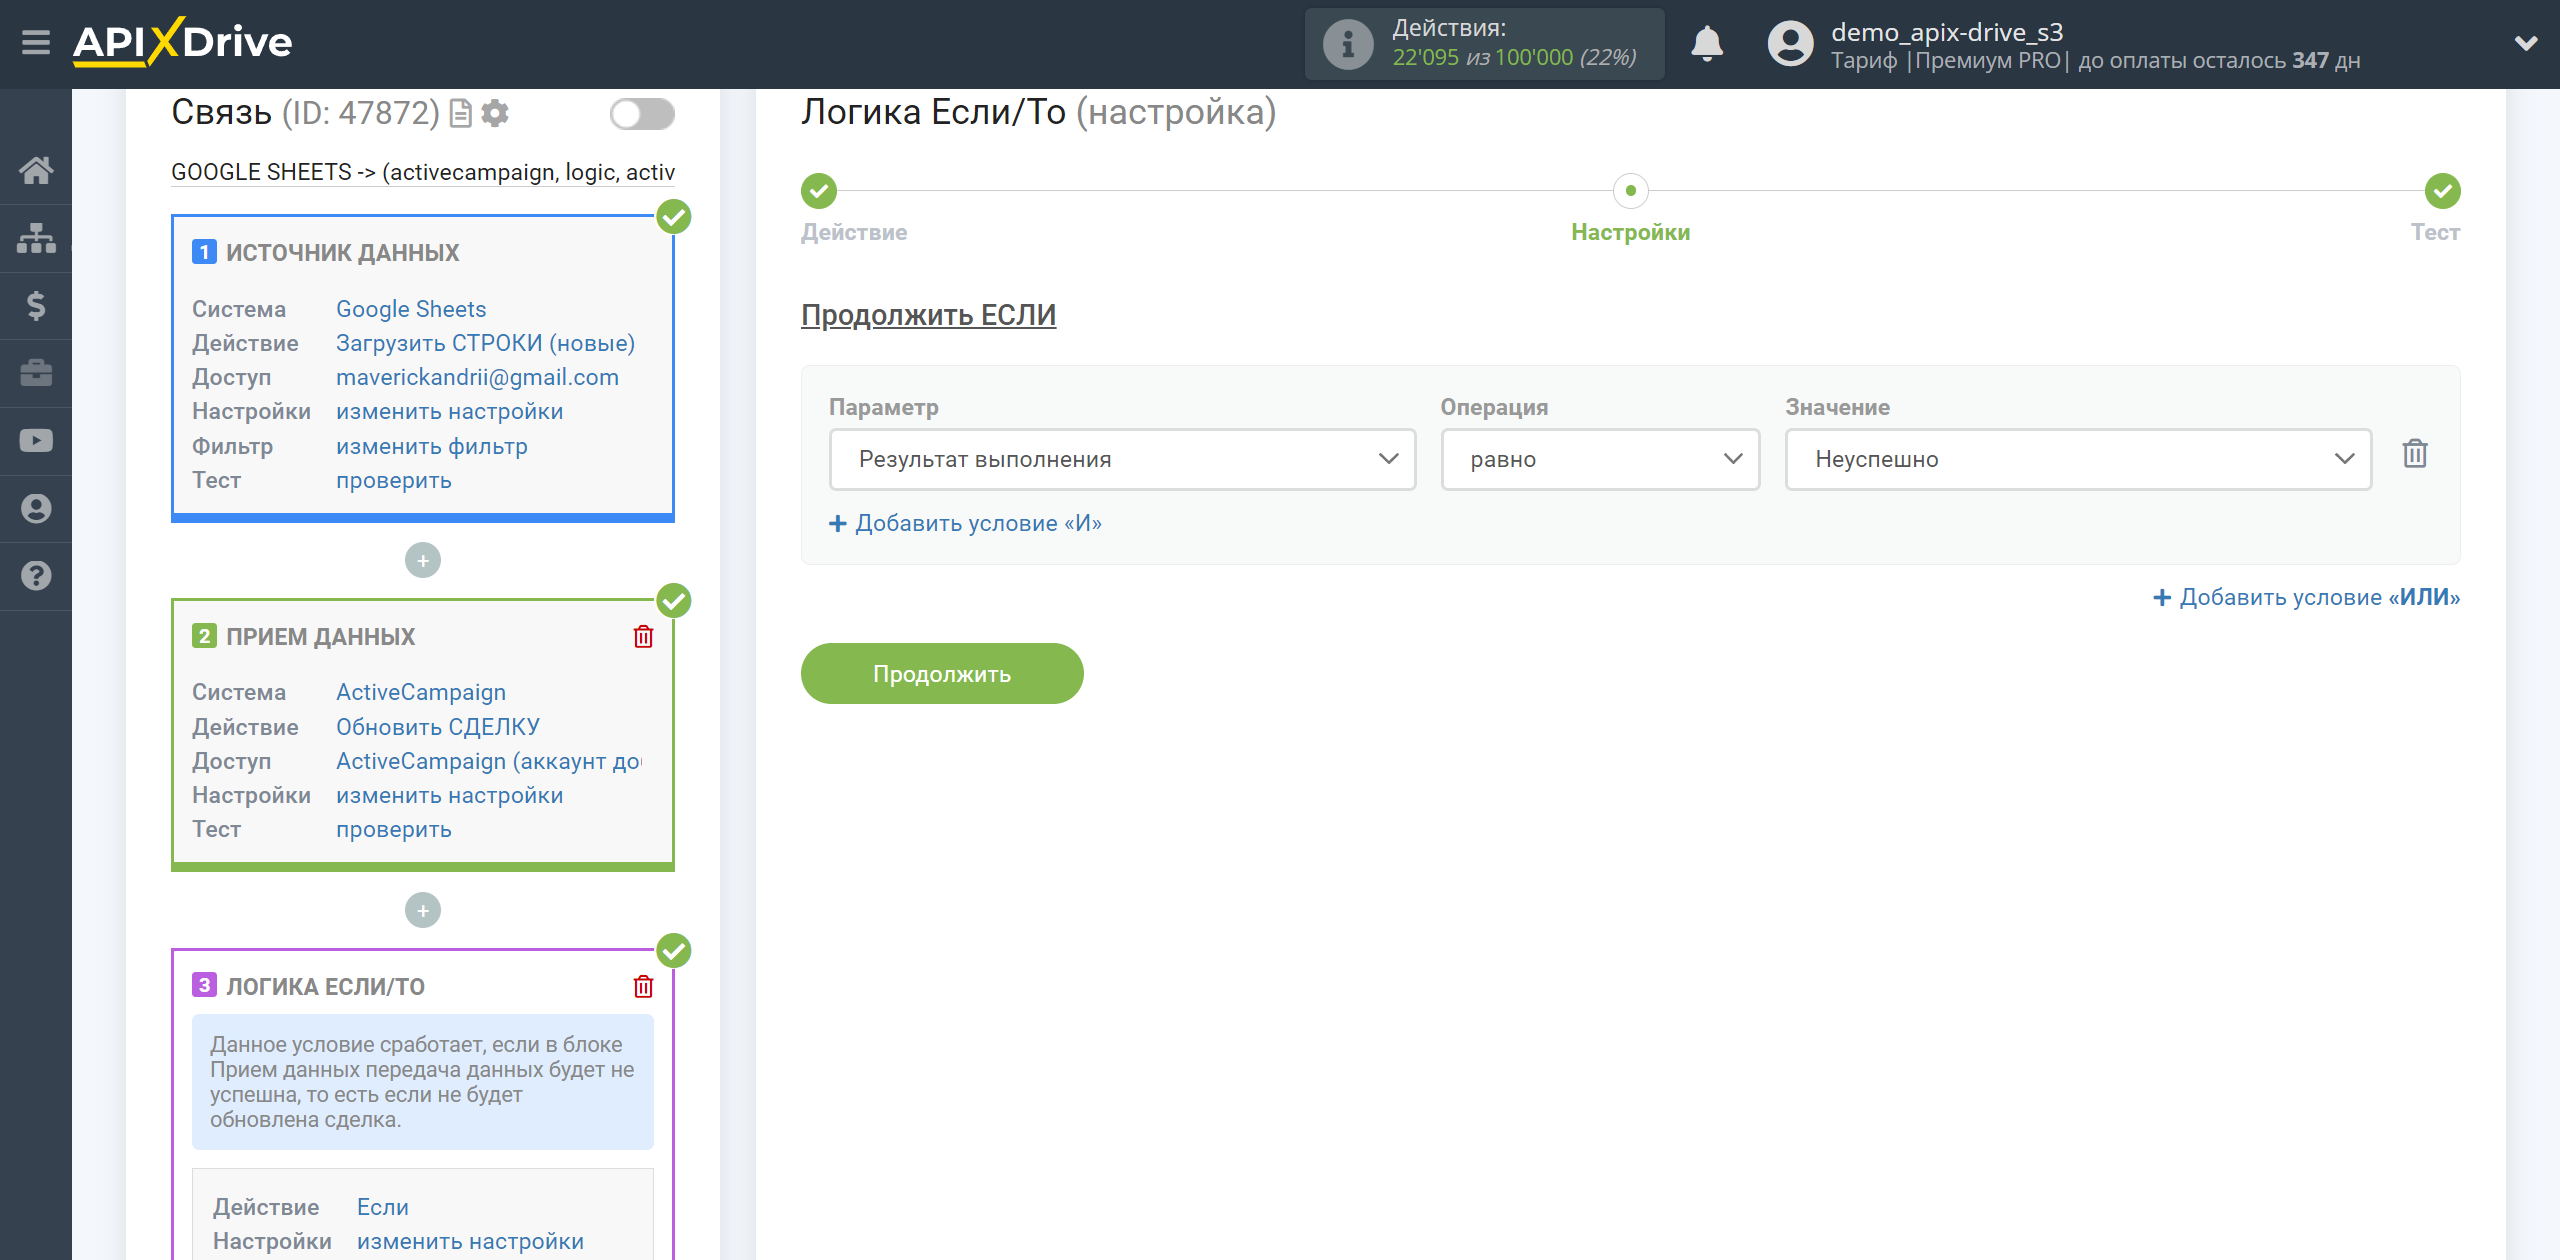Click the user avatar icon

pyautogui.click(x=1790, y=44)
